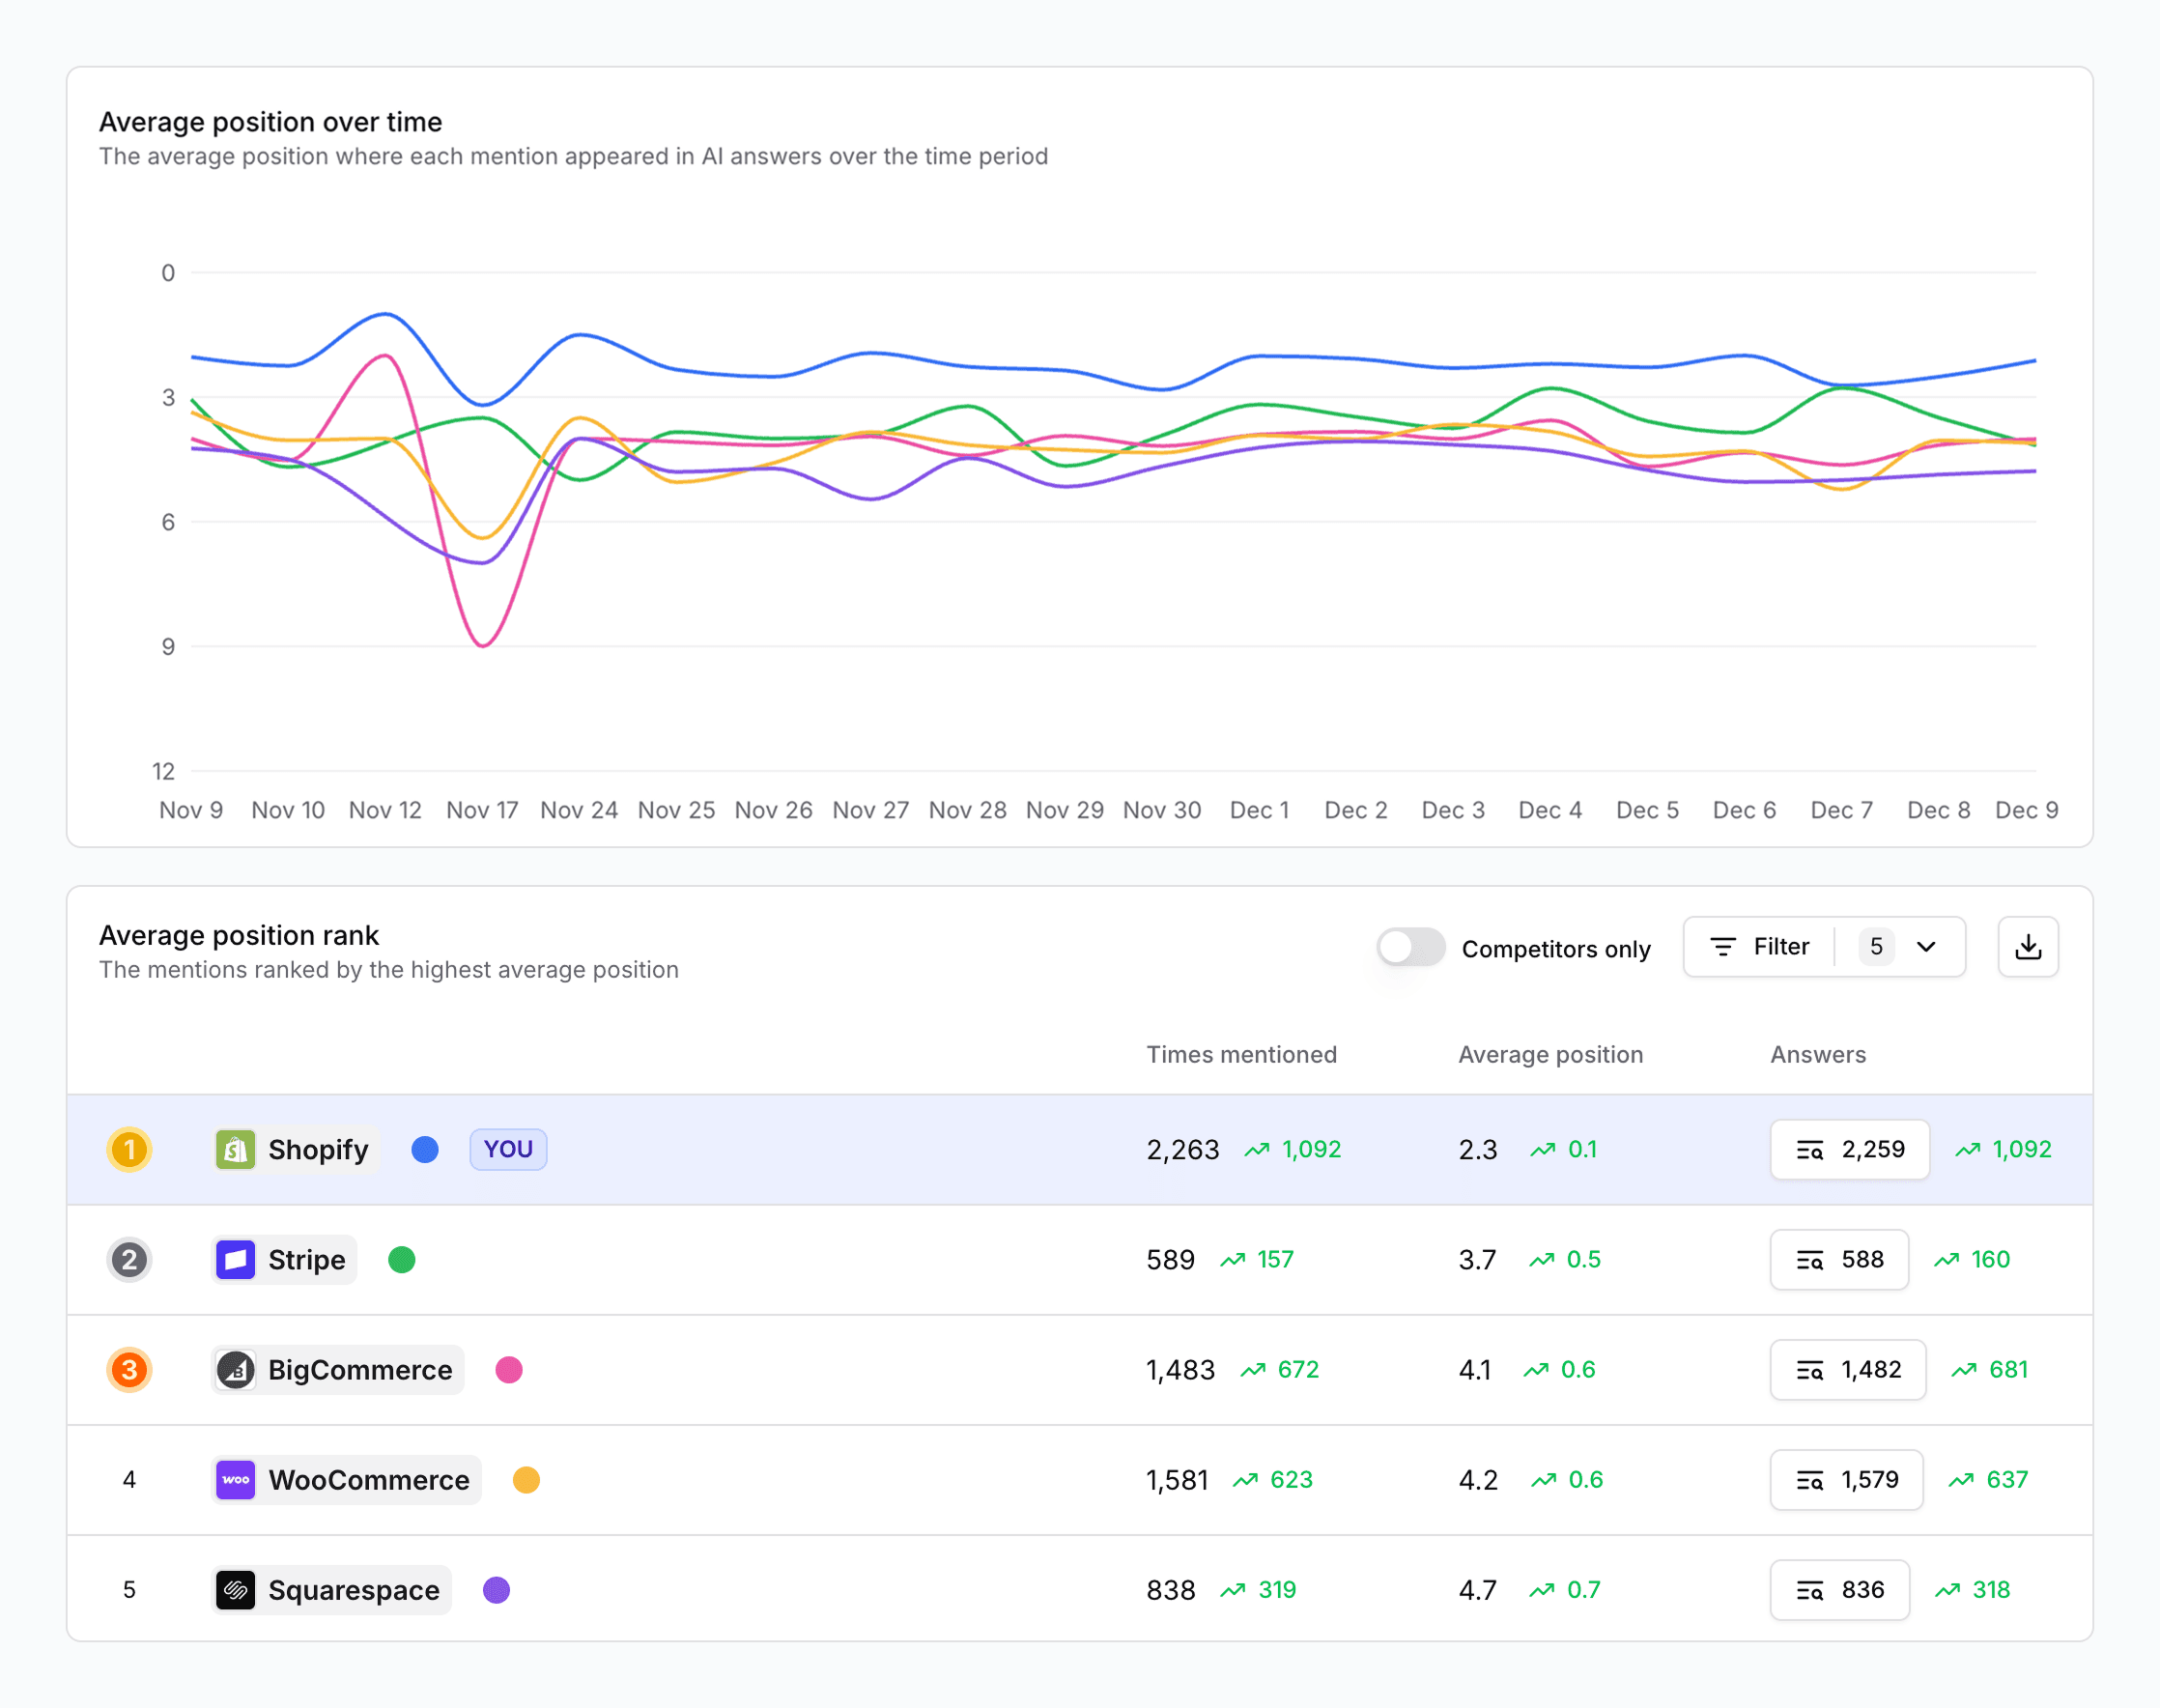Viewport: 2160px width, 1708px height.
Task: Click the pink color dot for BigCommerce
Action: coord(510,1371)
